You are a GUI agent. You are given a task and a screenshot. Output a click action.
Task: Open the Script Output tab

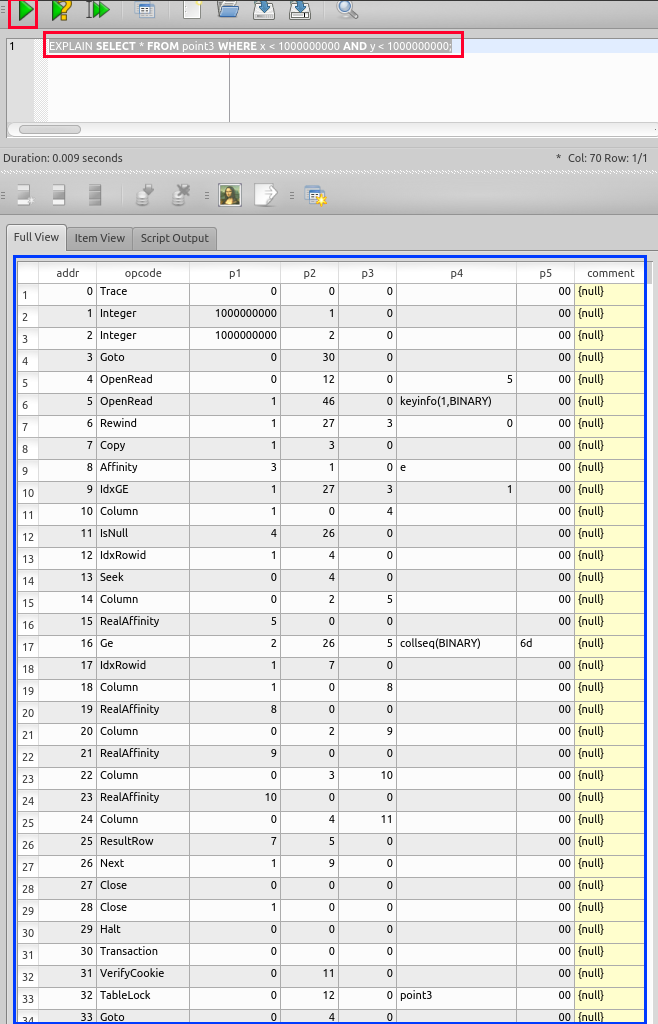[x=174, y=238]
